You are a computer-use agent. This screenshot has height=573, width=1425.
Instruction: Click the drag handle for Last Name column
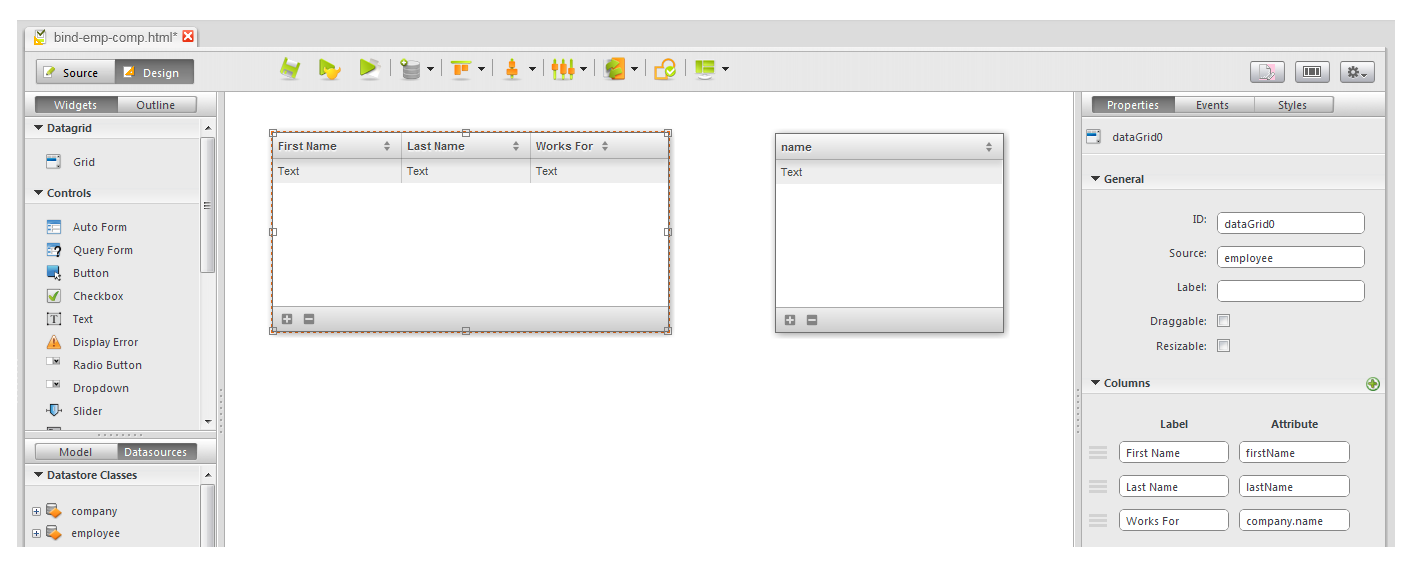point(1098,487)
